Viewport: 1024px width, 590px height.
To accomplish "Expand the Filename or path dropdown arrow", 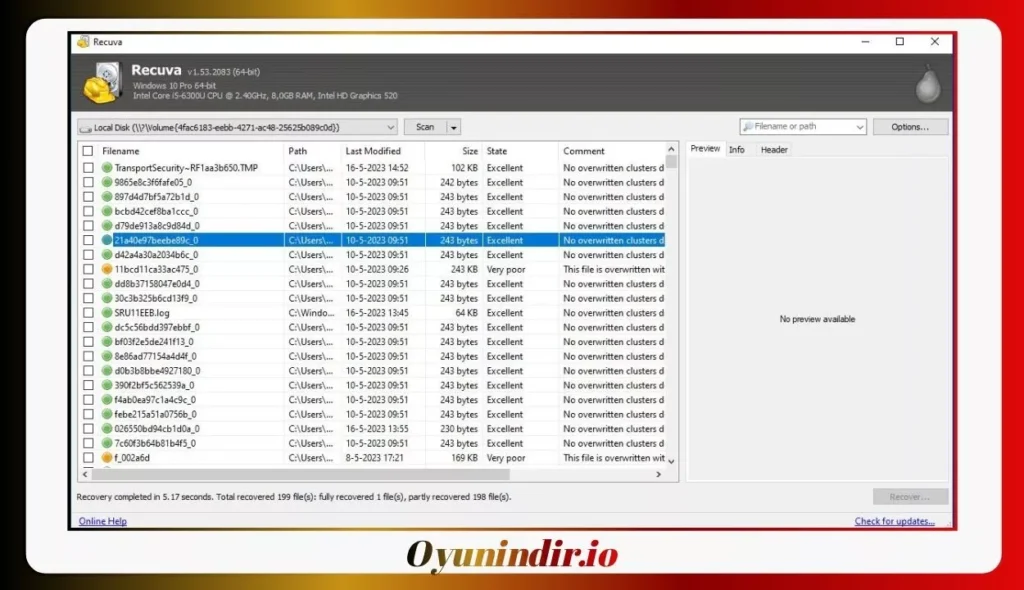I will (859, 127).
